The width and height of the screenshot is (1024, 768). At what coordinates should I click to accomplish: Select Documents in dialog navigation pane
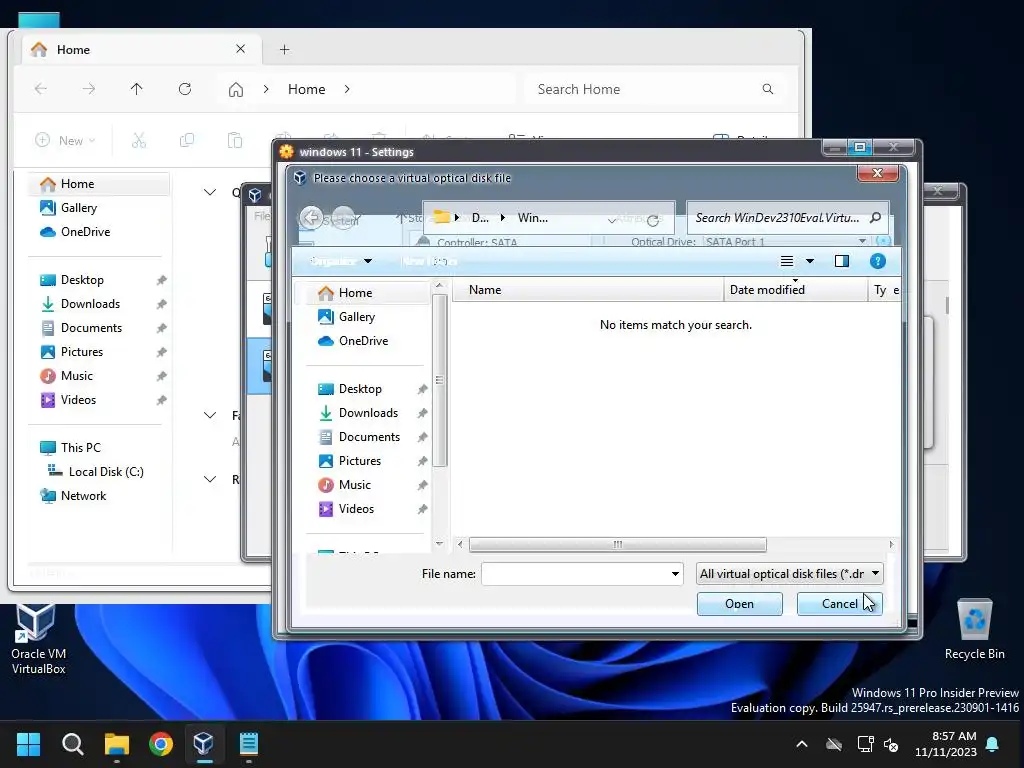point(369,437)
